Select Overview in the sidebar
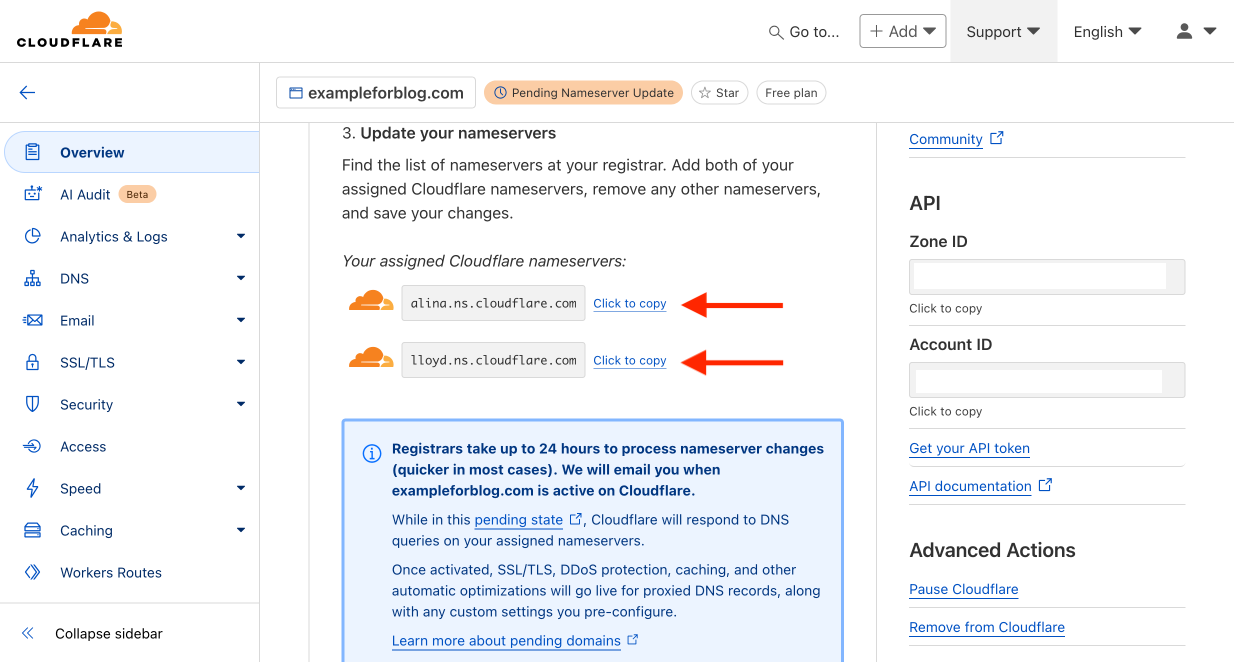1234x662 pixels. pyautogui.click(x=92, y=153)
